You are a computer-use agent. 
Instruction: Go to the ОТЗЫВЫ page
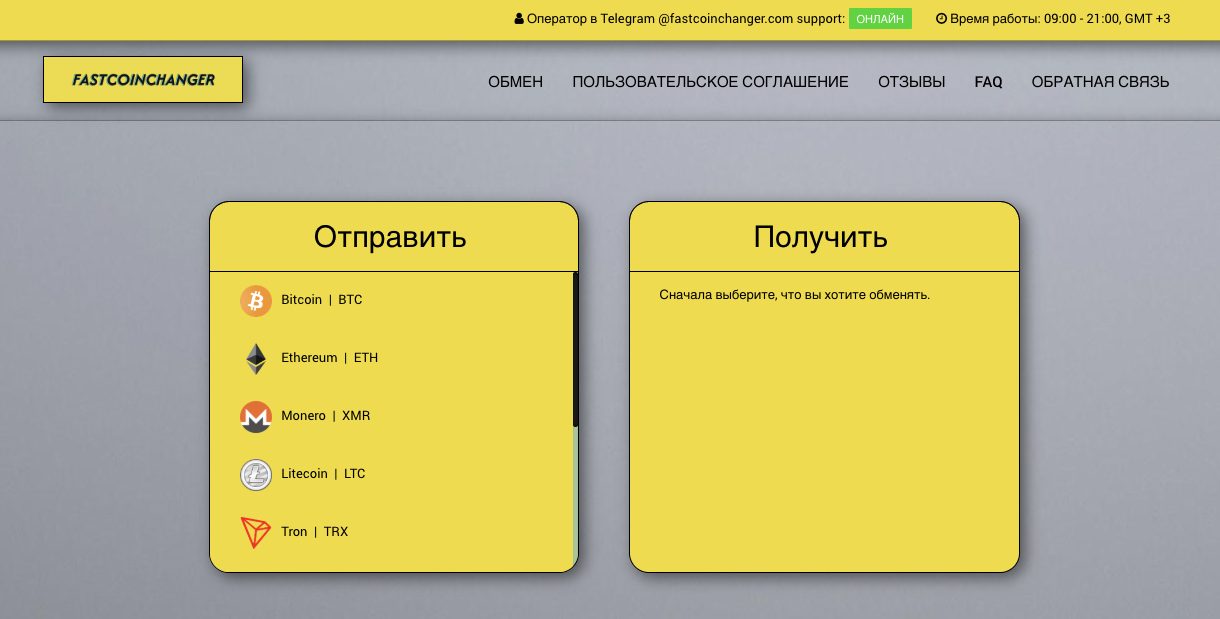pyautogui.click(x=911, y=82)
